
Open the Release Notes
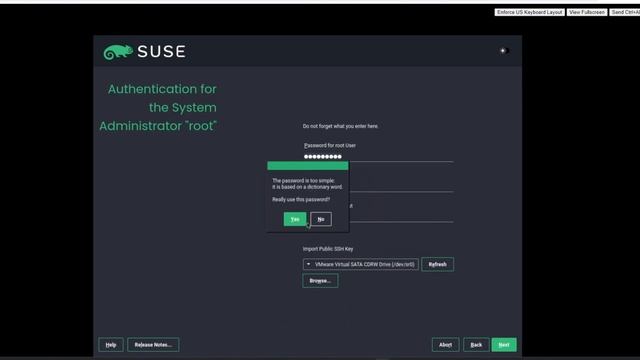153,345
